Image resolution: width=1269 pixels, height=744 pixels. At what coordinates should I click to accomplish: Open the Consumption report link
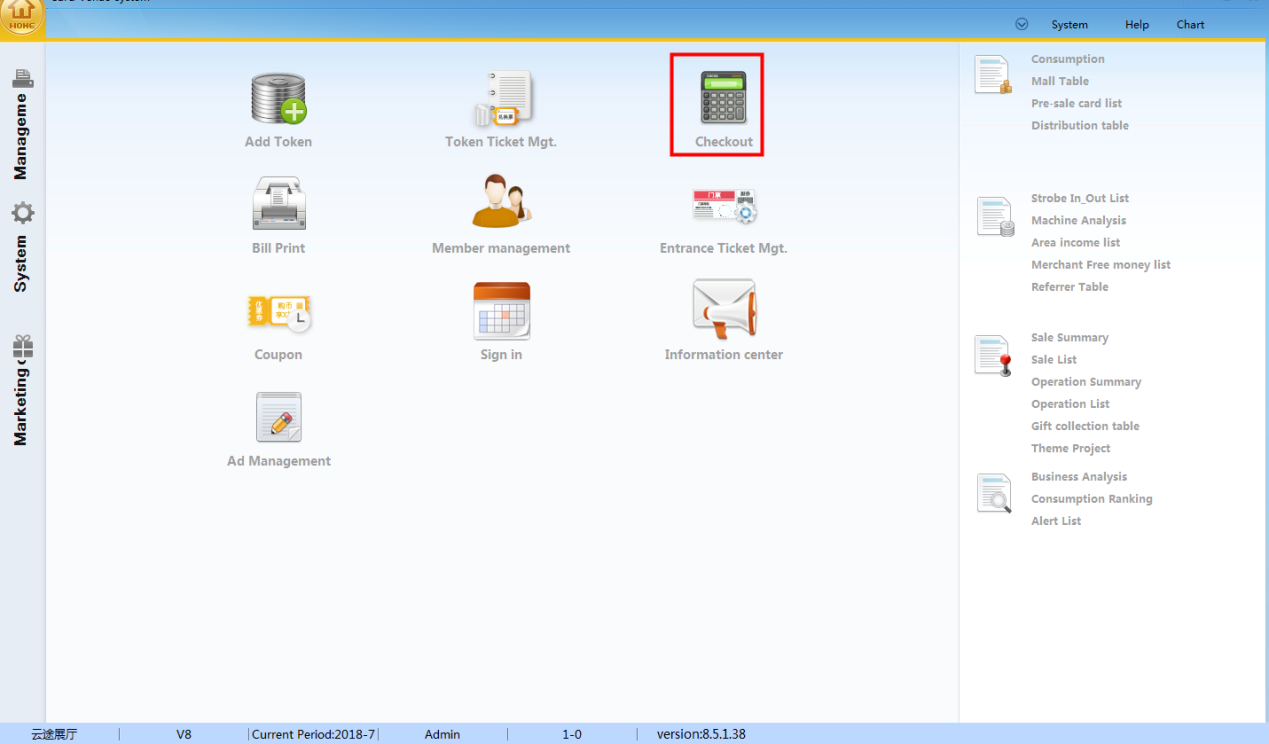[1068, 59]
